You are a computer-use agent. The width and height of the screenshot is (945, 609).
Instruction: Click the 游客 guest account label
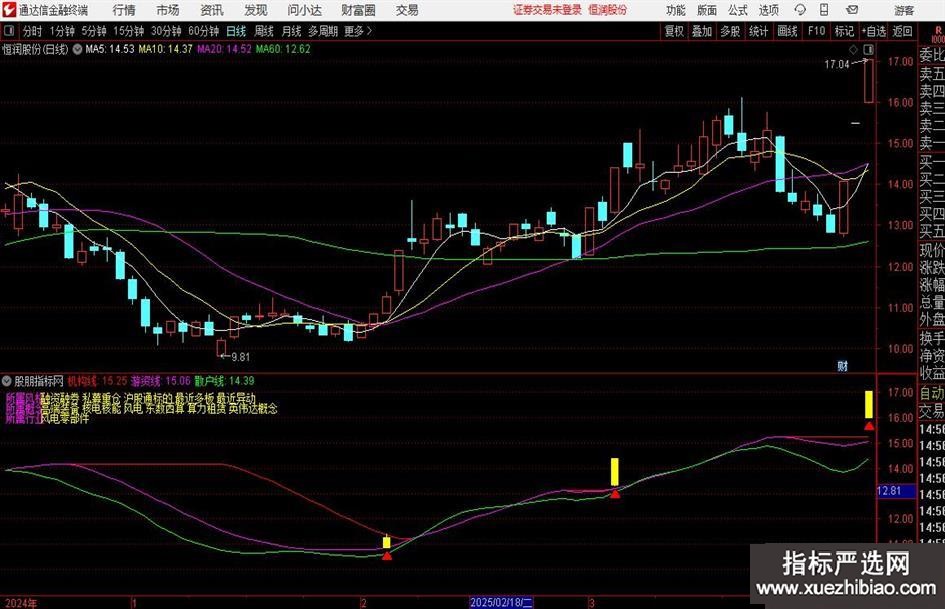[x=904, y=10]
